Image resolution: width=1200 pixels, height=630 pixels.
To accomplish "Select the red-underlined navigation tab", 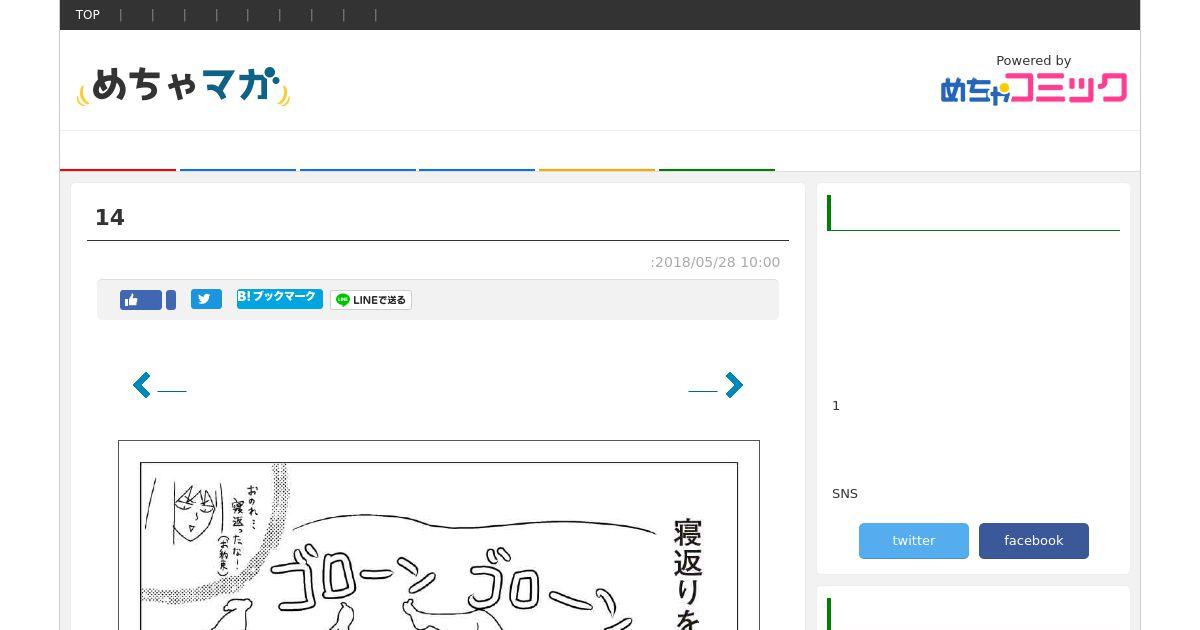I will (x=118, y=152).
